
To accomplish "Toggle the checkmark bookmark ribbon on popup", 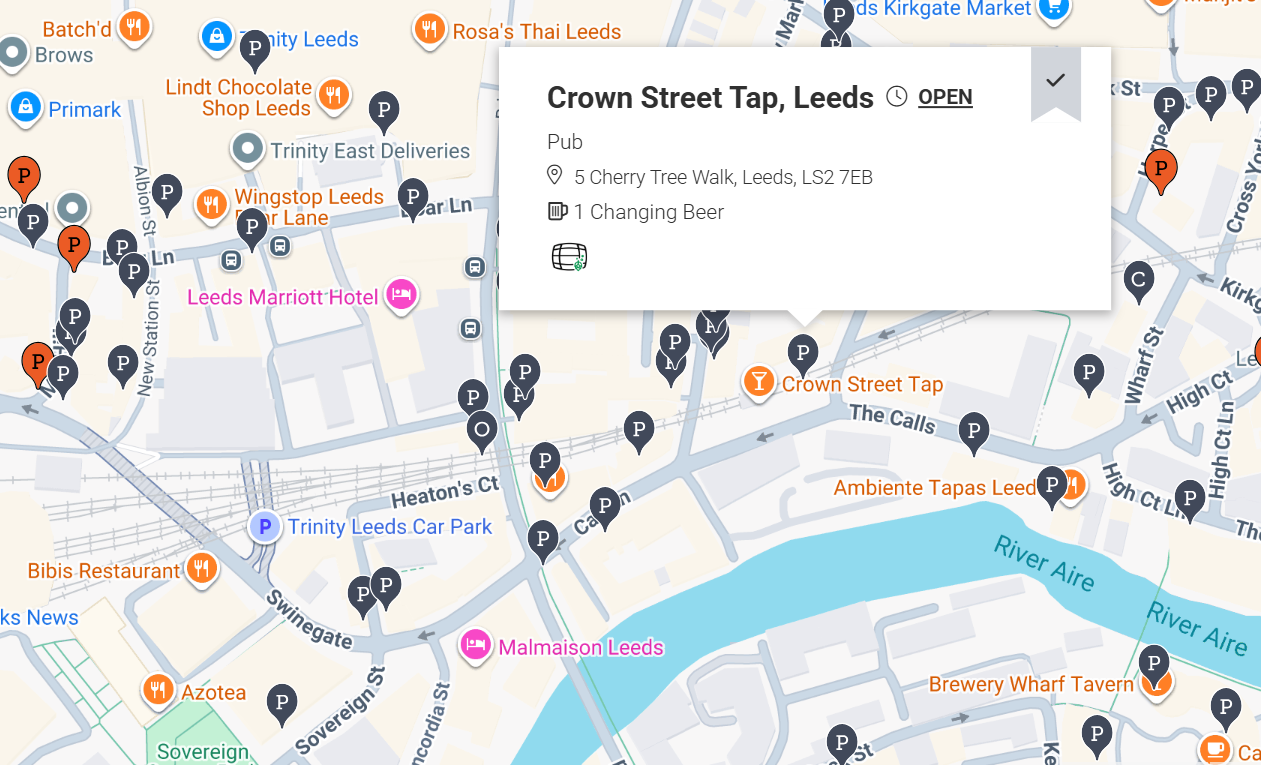I will 1055,82.
